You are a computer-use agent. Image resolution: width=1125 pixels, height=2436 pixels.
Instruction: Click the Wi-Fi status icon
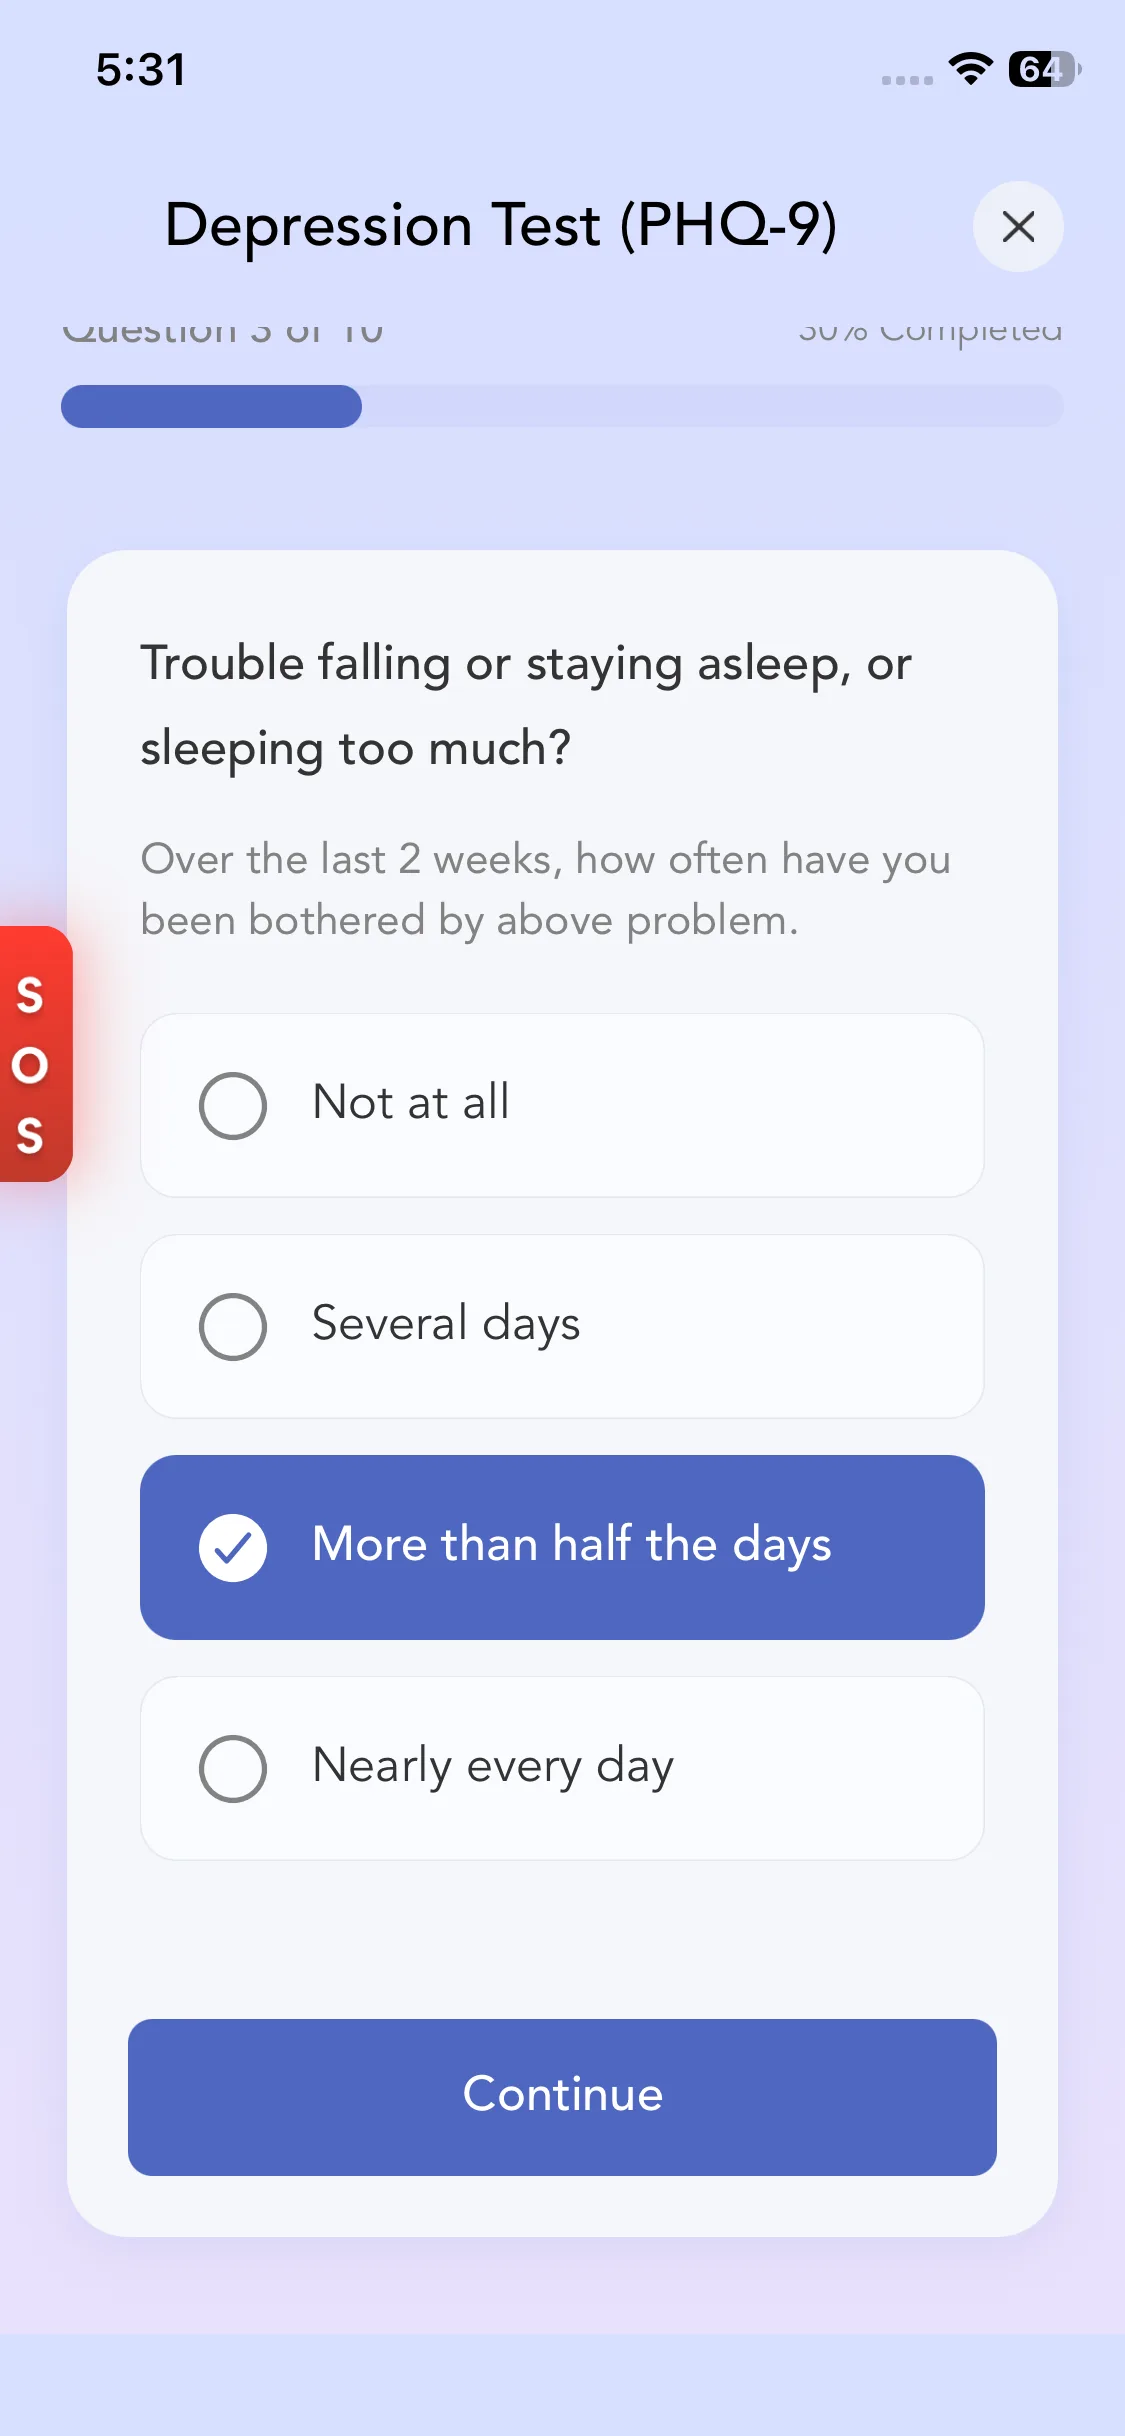pos(970,69)
